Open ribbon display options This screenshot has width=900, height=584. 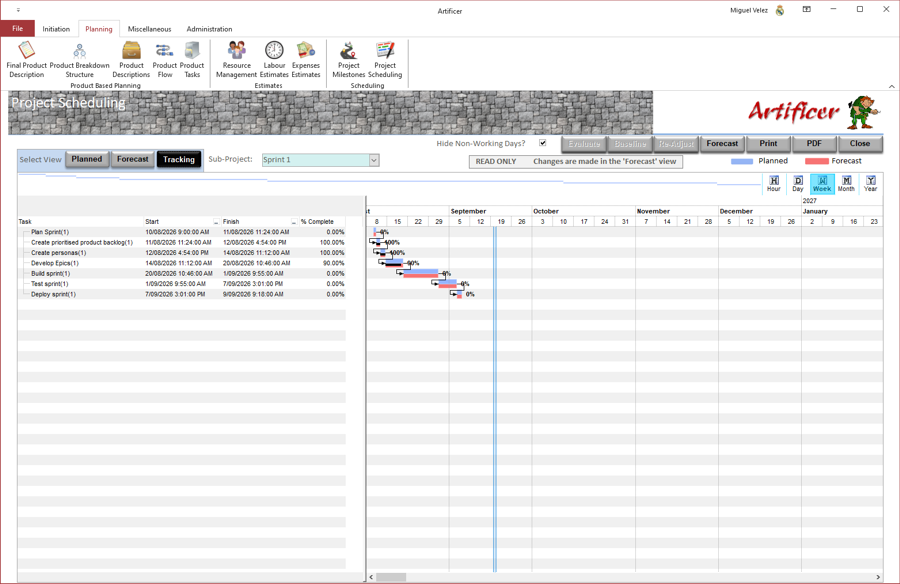(806, 10)
